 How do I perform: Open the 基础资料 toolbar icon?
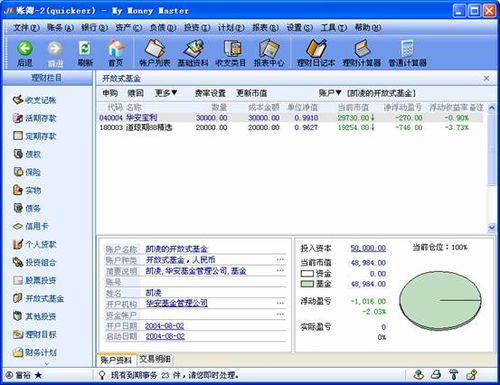[193, 49]
